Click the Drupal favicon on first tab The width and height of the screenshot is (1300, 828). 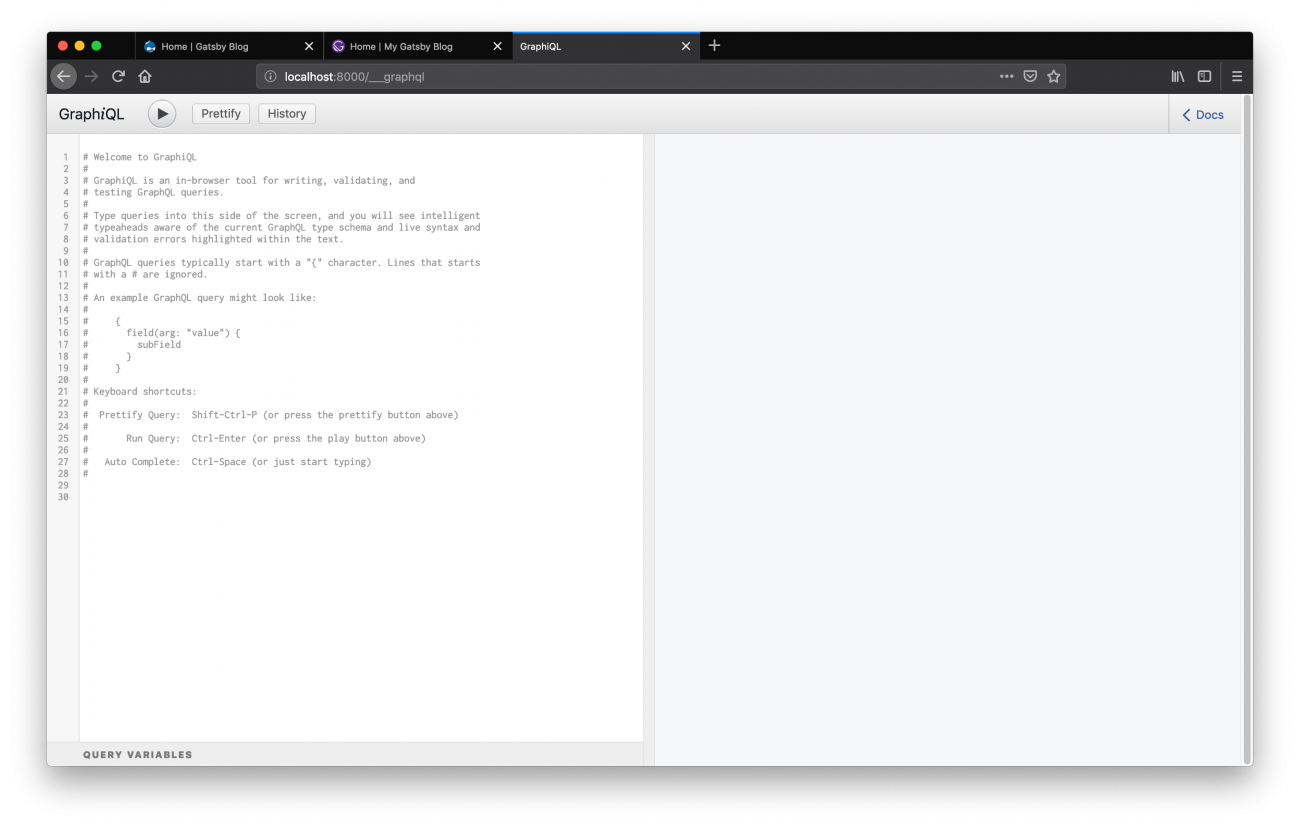(x=150, y=46)
